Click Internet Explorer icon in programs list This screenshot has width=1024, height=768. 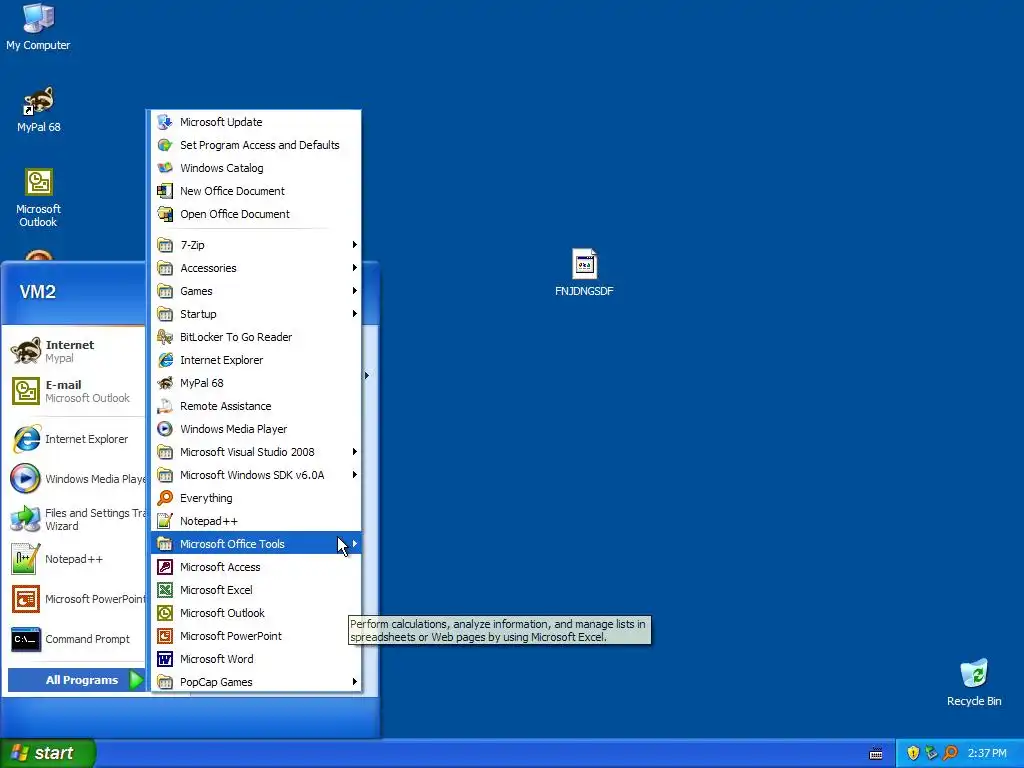[165, 360]
